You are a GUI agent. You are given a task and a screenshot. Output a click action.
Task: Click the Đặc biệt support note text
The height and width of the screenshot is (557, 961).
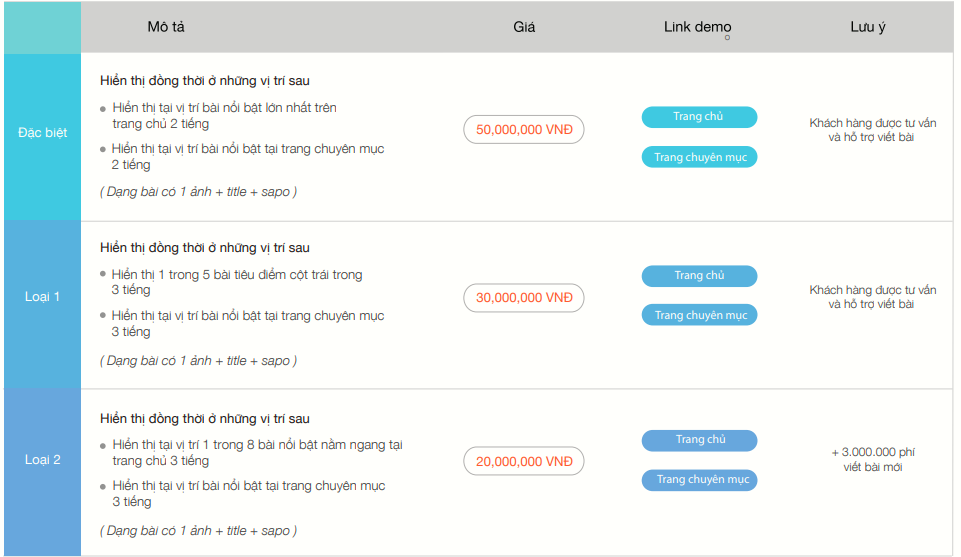[x=872, y=130]
